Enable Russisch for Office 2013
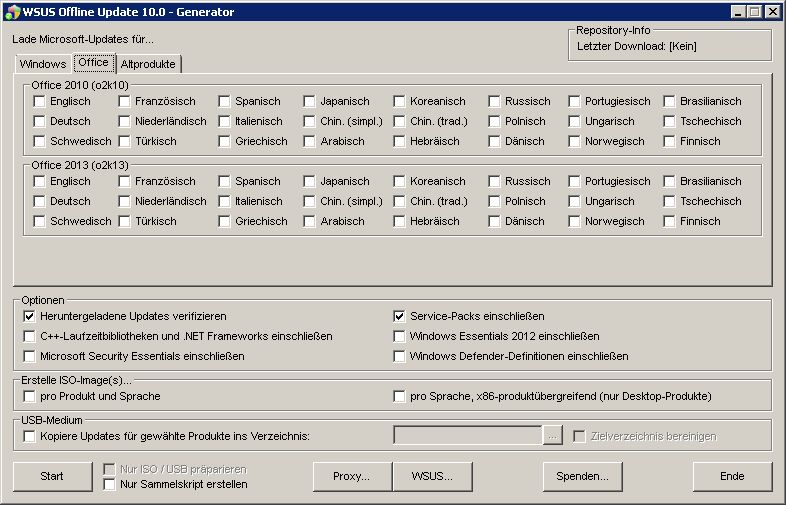786x505 pixels. point(494,181)
